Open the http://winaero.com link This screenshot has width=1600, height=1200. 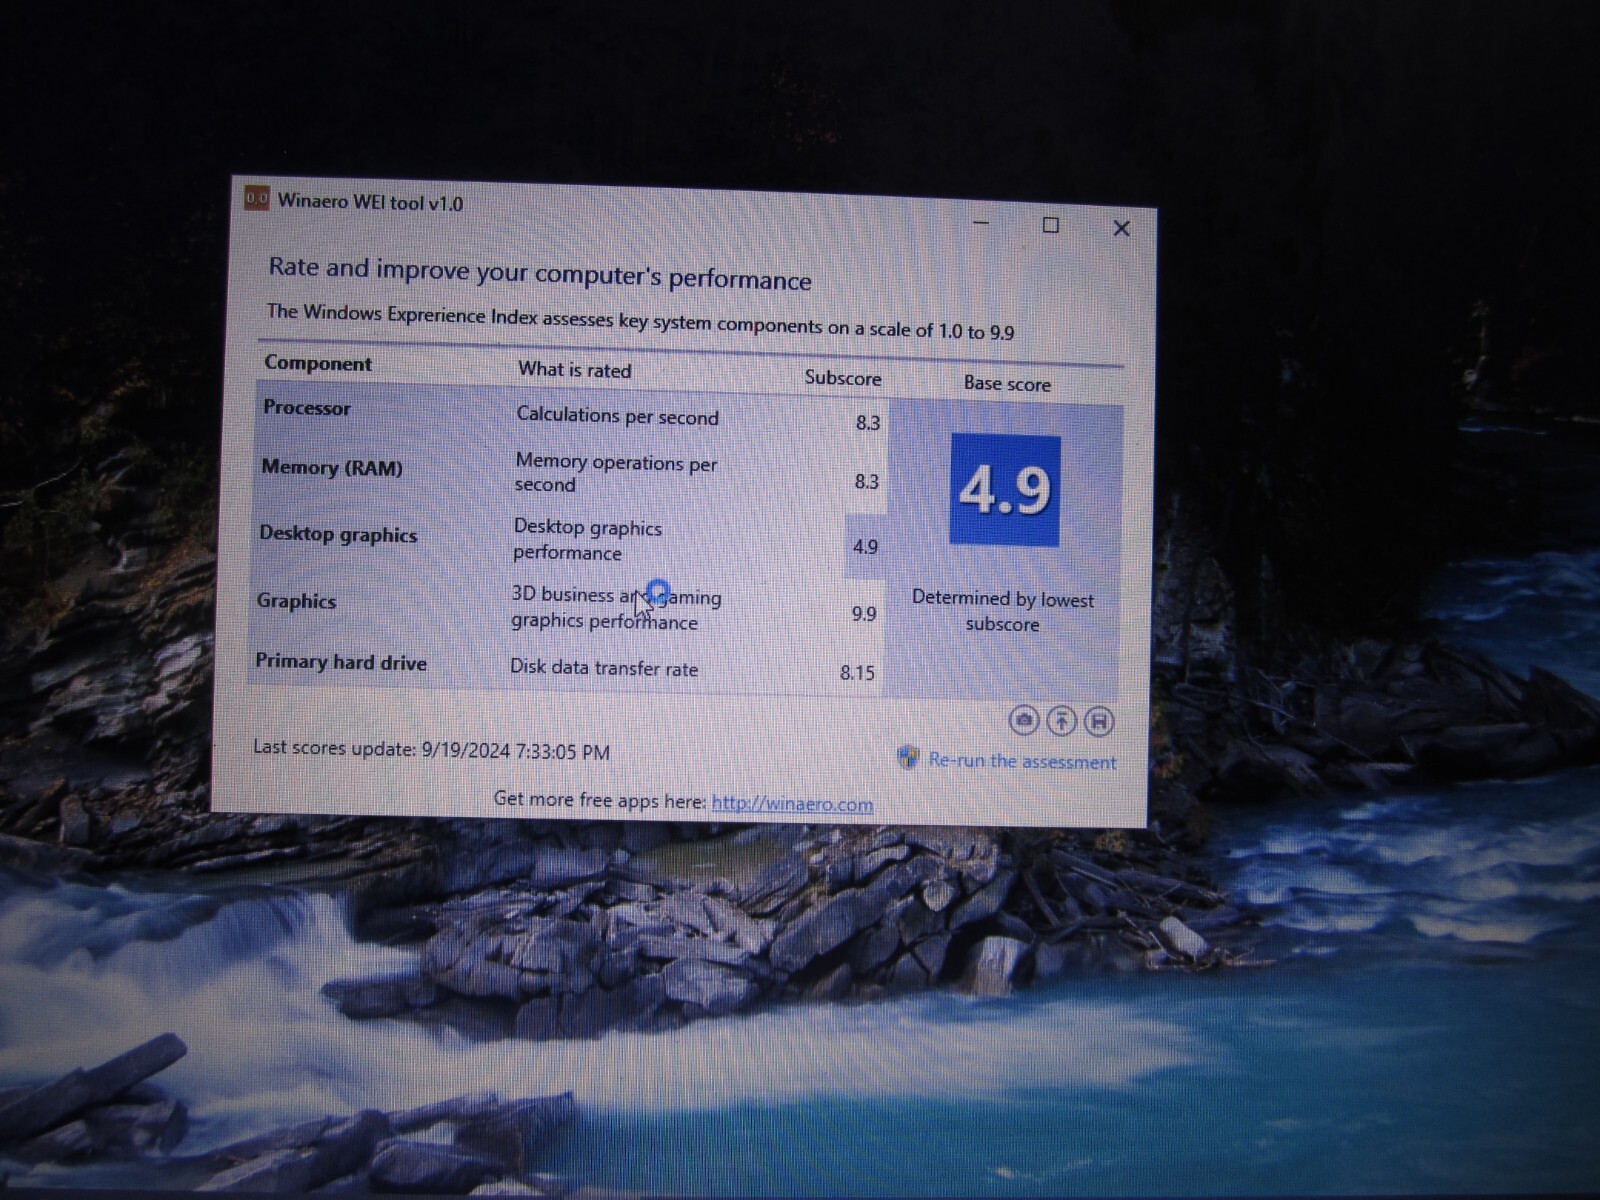pos(792,804)
